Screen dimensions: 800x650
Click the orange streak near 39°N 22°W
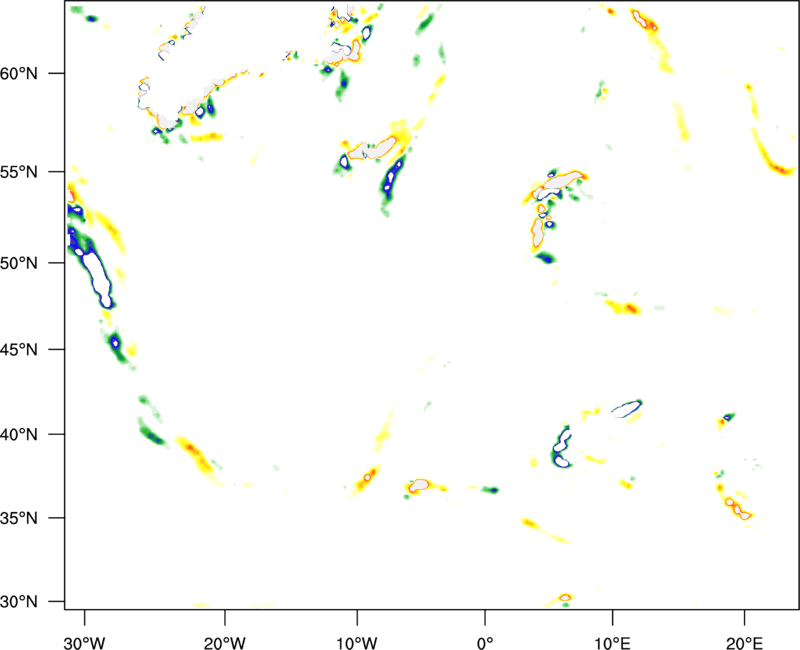(x=191, y=447)
